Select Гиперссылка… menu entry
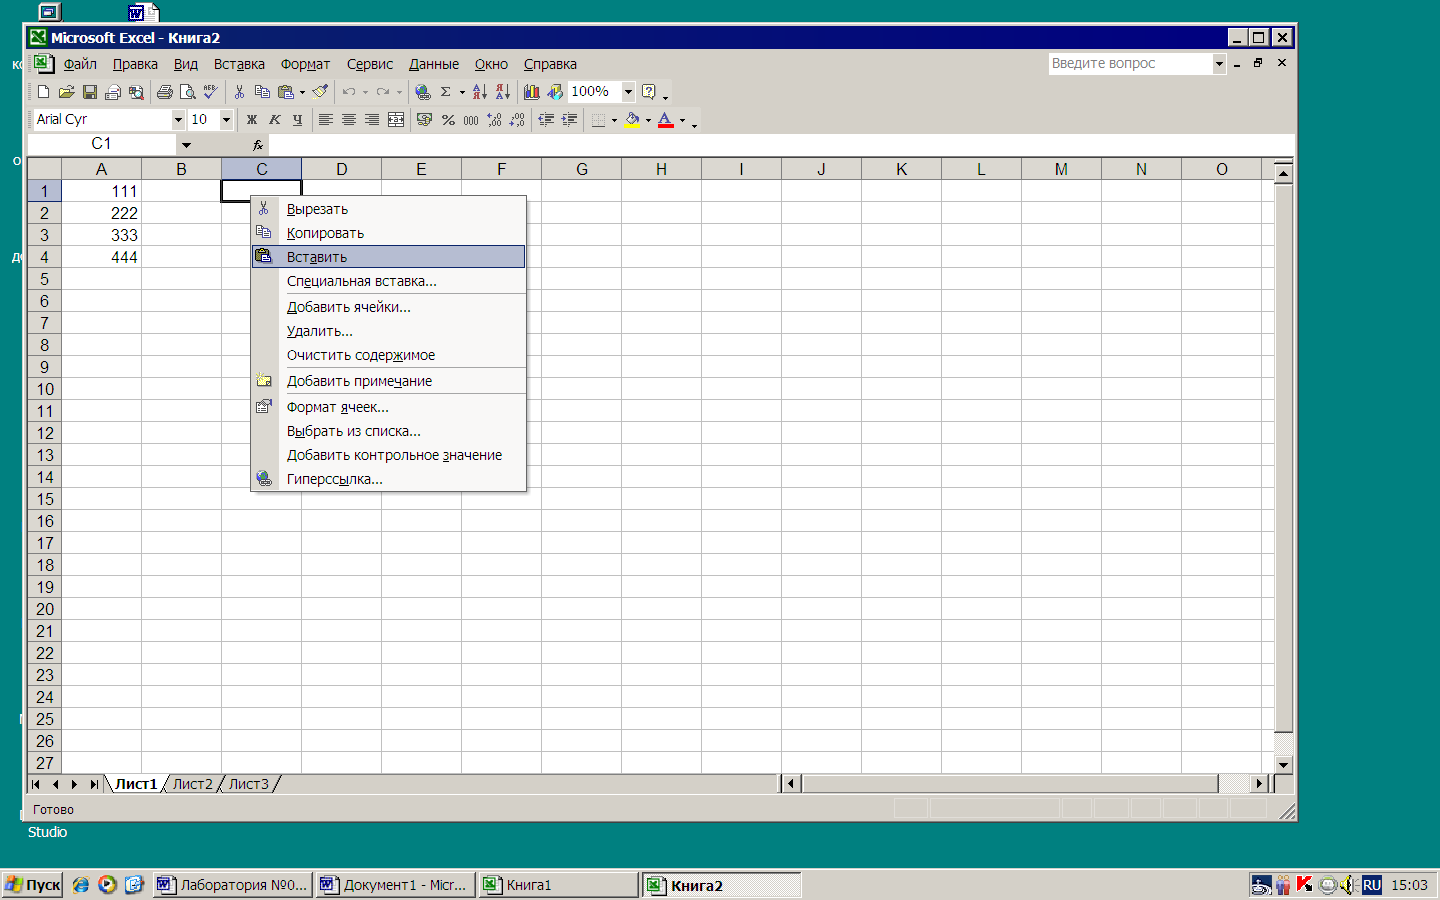The image size is (1440, 900). 388,479
